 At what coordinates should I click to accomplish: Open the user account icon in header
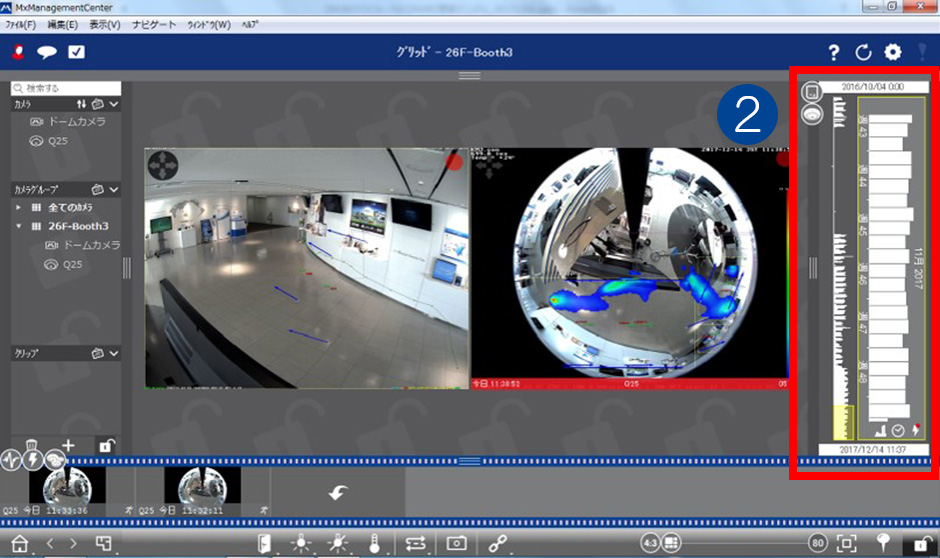[18, 52]
